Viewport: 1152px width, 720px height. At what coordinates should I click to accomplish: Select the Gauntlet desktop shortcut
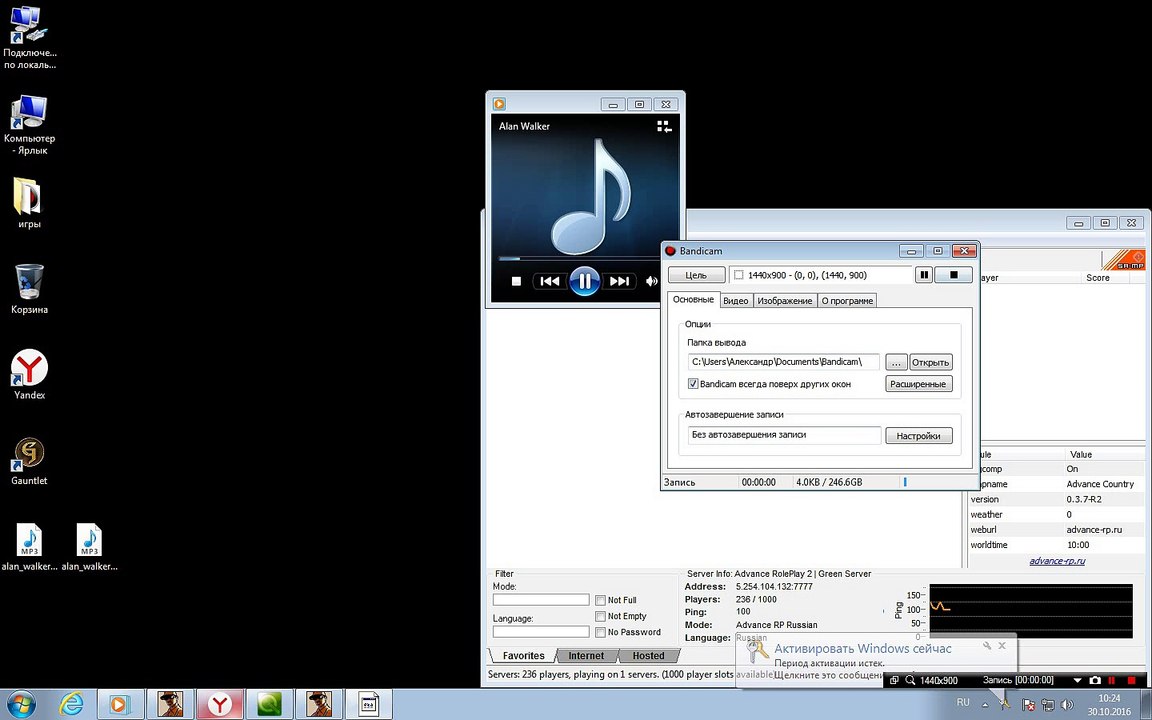coord(29,461)
